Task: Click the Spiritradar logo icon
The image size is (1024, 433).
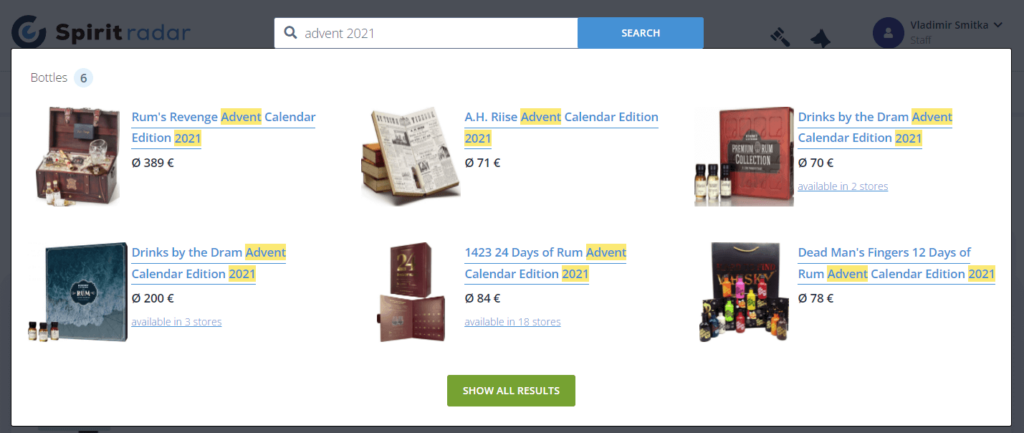Action: (29, 33)
